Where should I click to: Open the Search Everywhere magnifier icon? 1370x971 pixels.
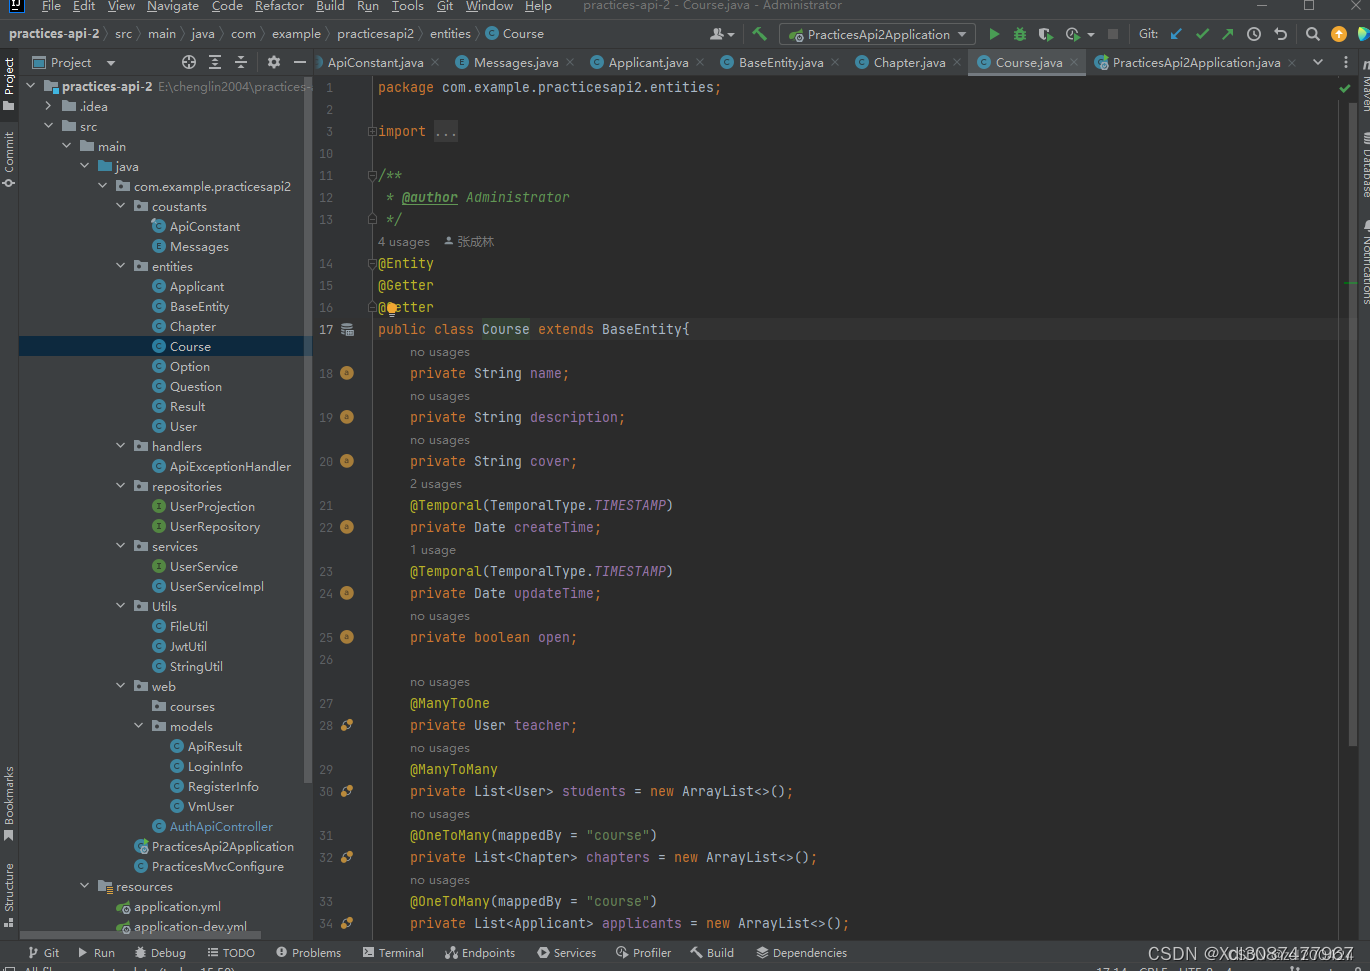1313,34
